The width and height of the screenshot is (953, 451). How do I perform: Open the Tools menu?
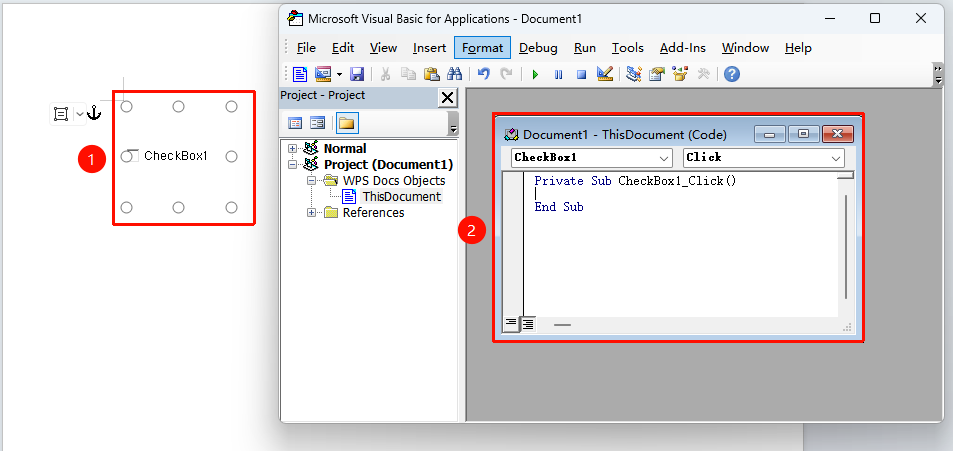pos(627,47)
